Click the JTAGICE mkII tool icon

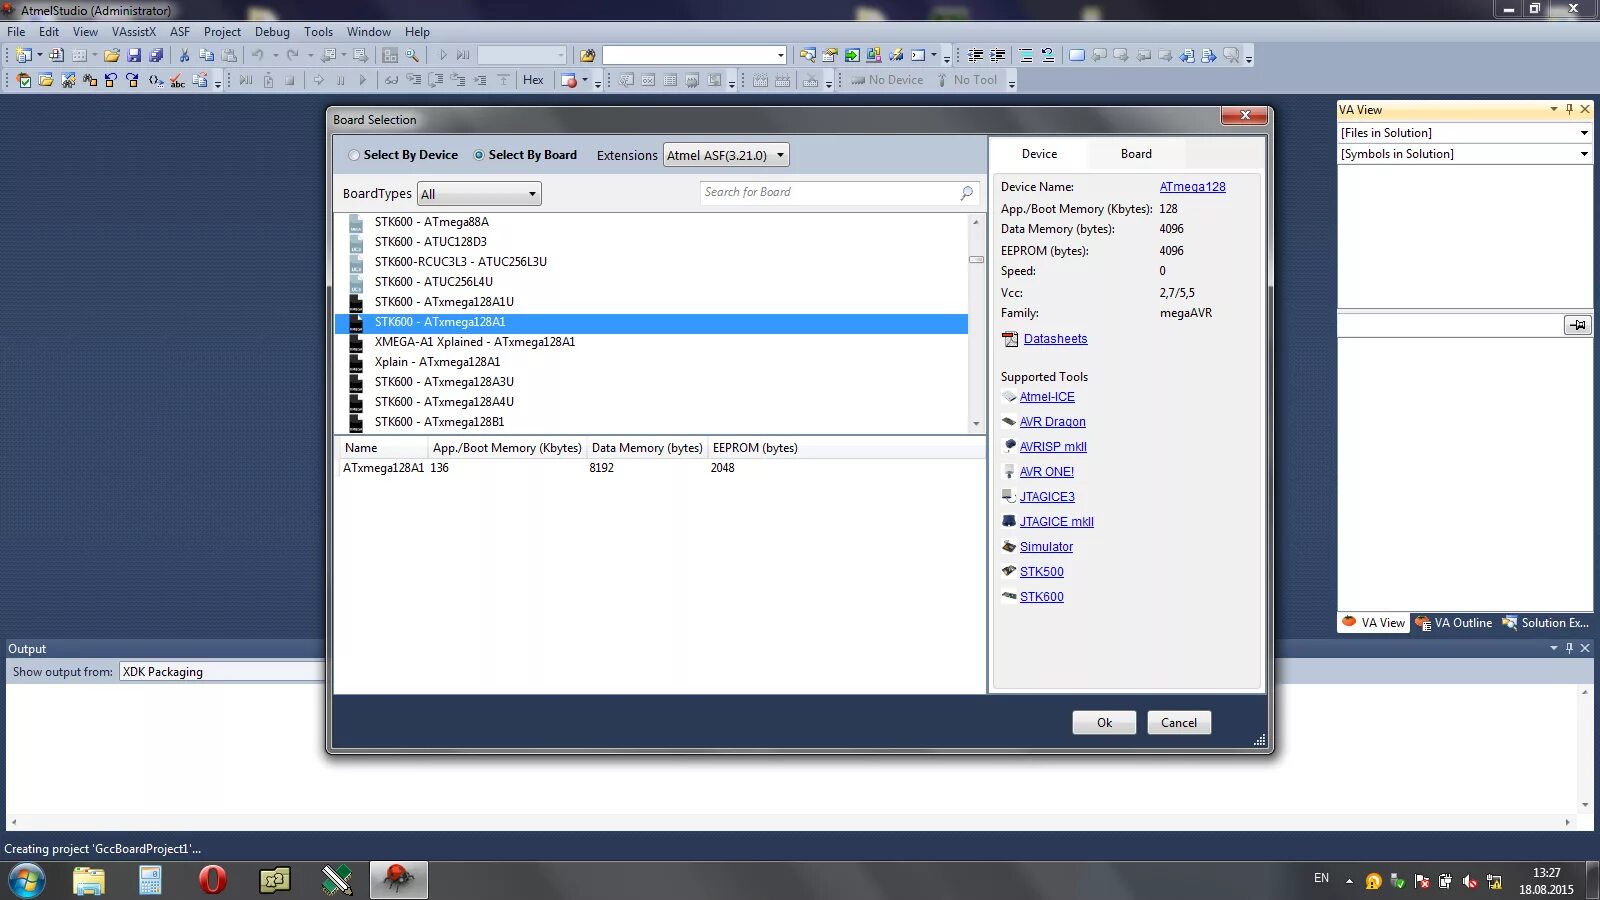pos(1009,522)
